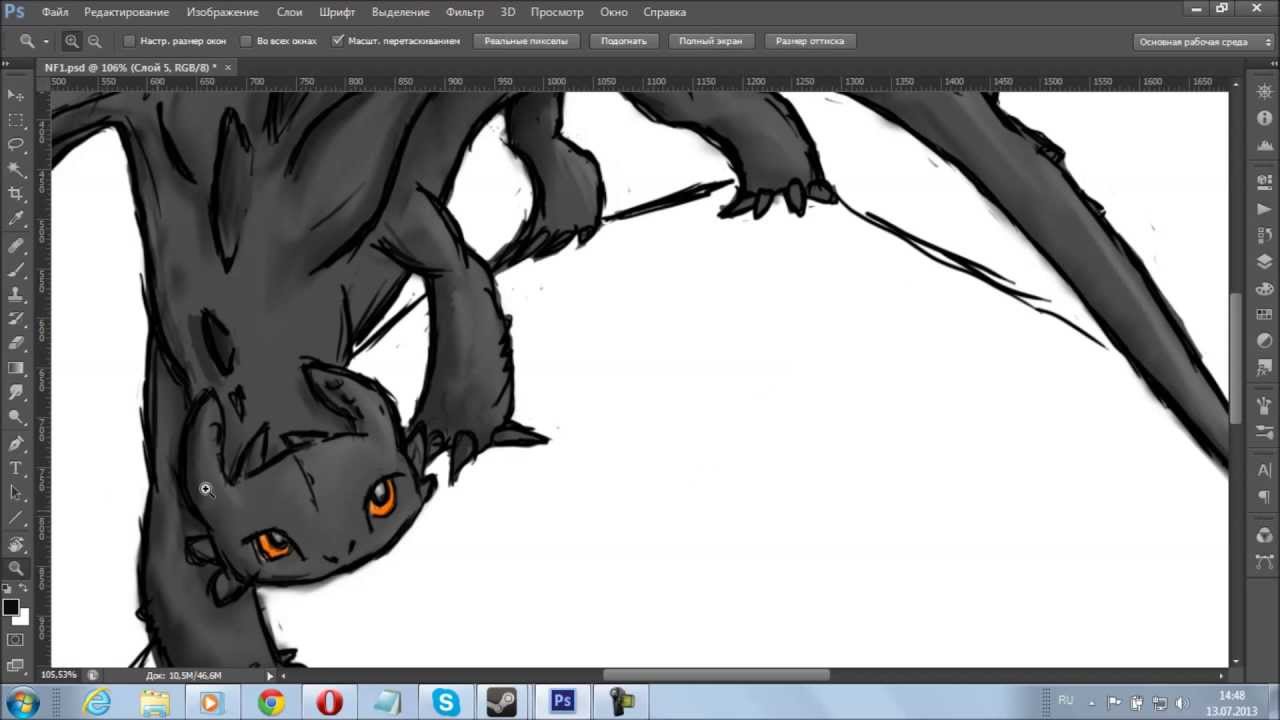Open the Paragraph panel icon

click(x=1264, y=497)
